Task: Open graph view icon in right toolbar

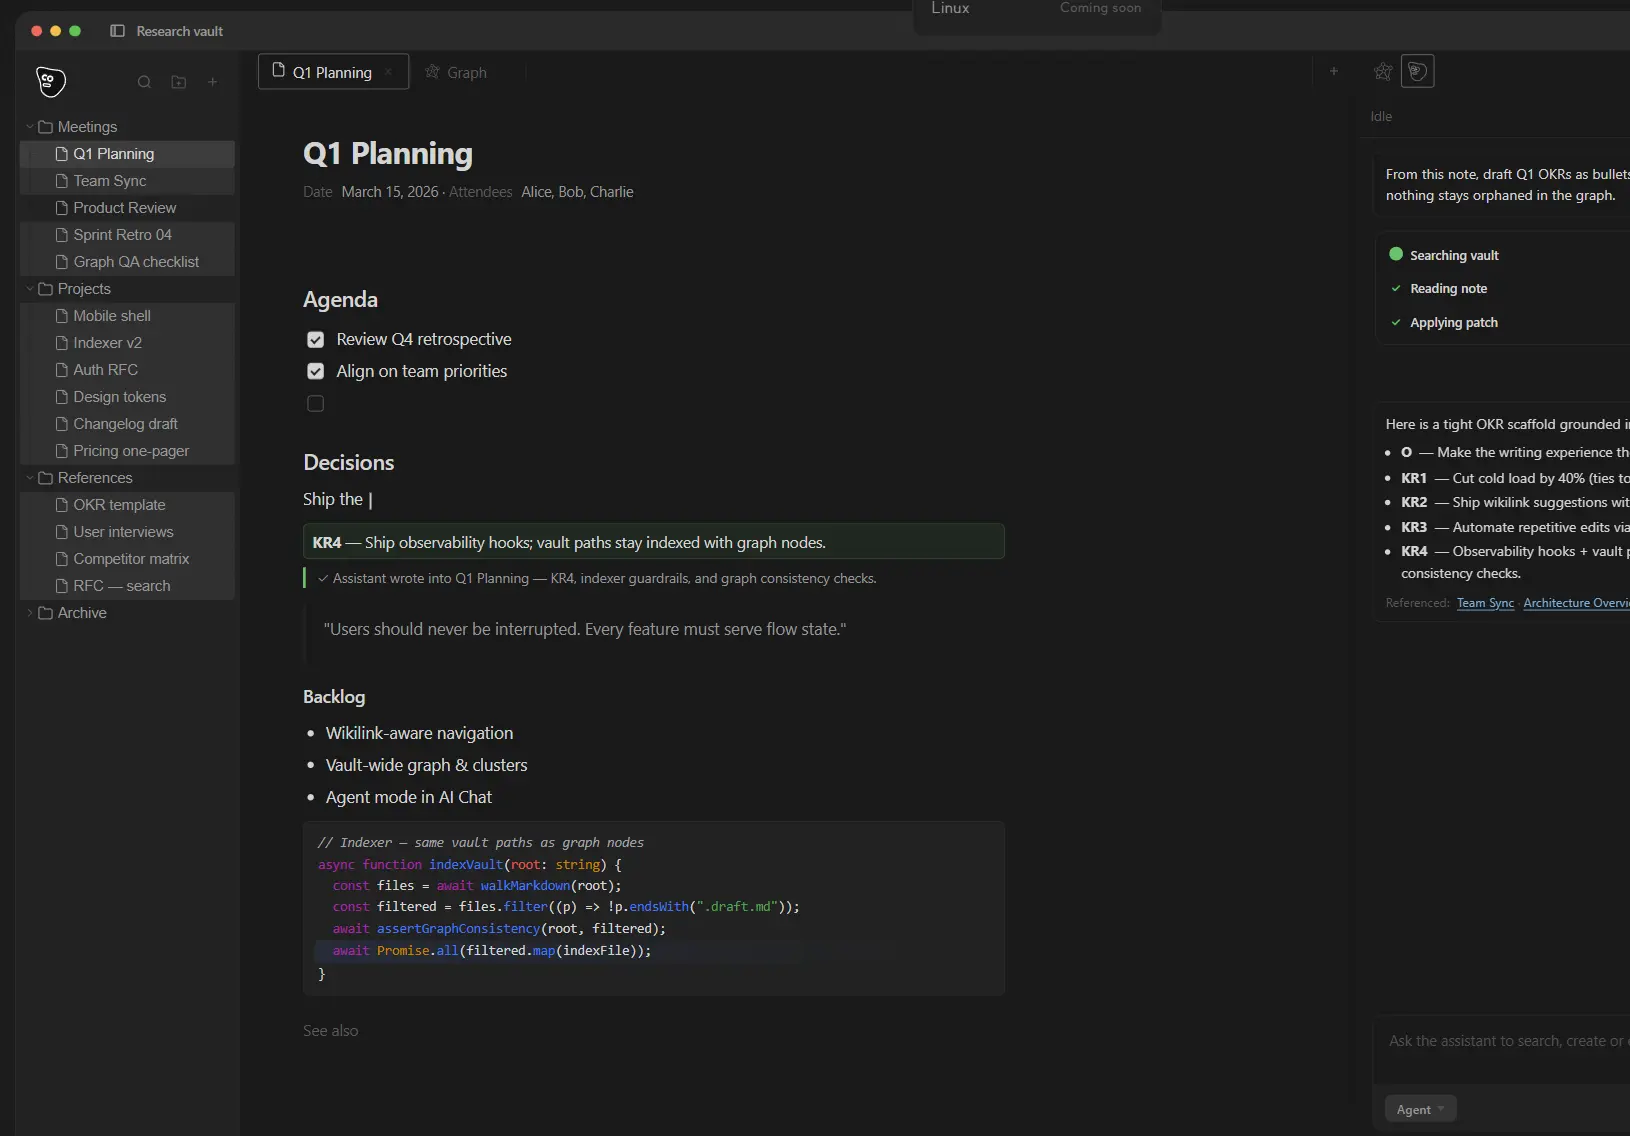Action: 1383,71
